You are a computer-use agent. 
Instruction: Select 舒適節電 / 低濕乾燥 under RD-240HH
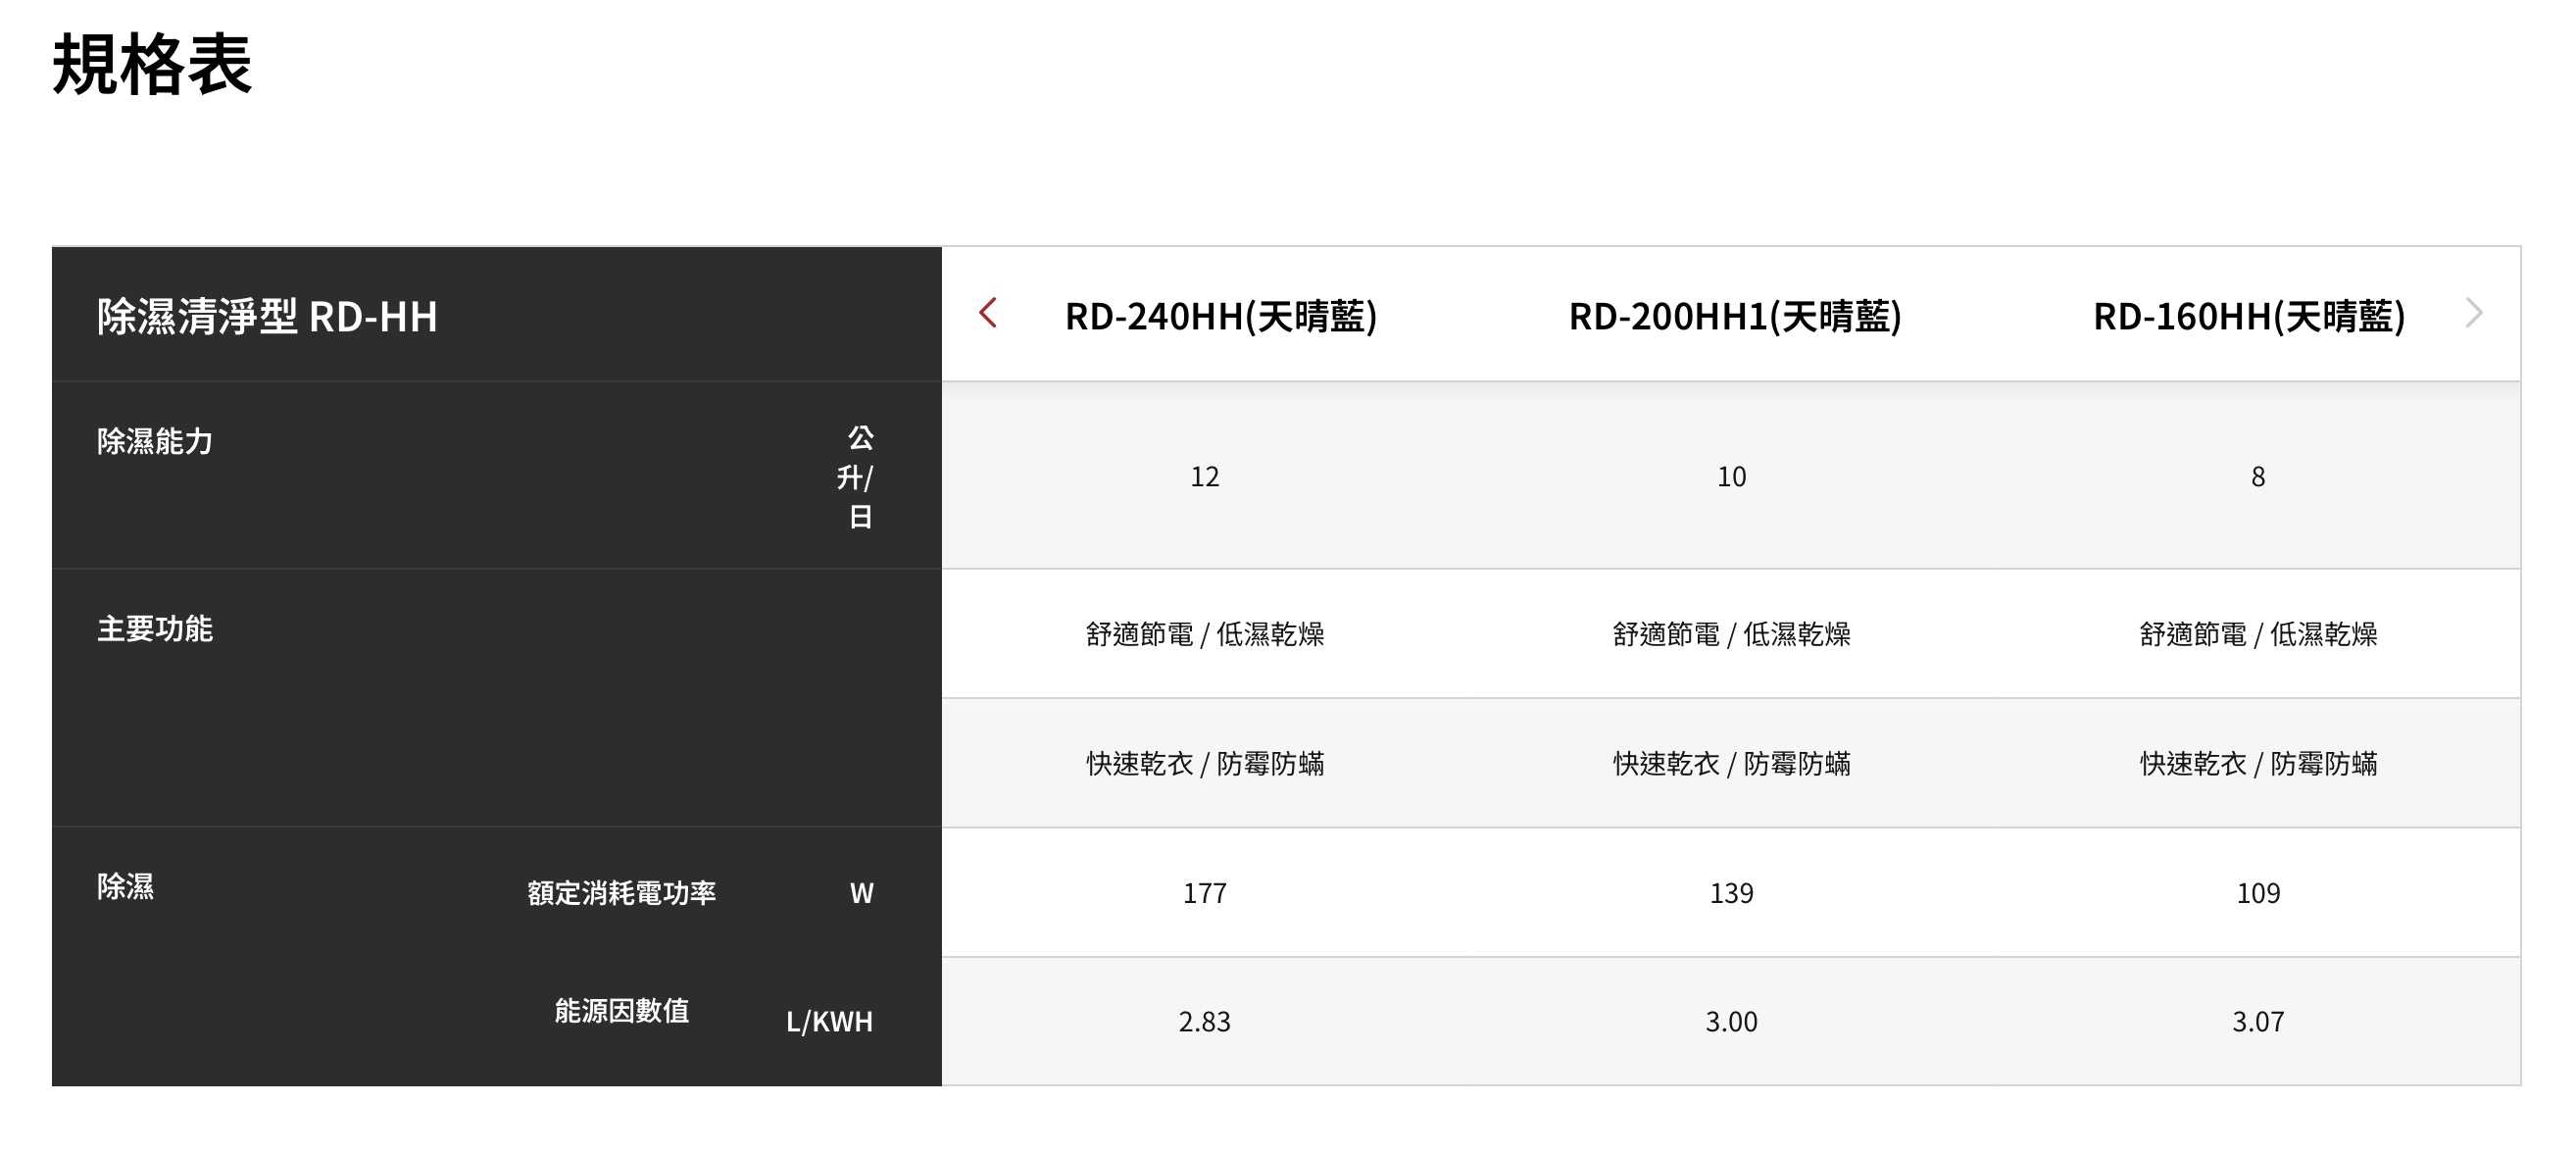(1204, 634)
